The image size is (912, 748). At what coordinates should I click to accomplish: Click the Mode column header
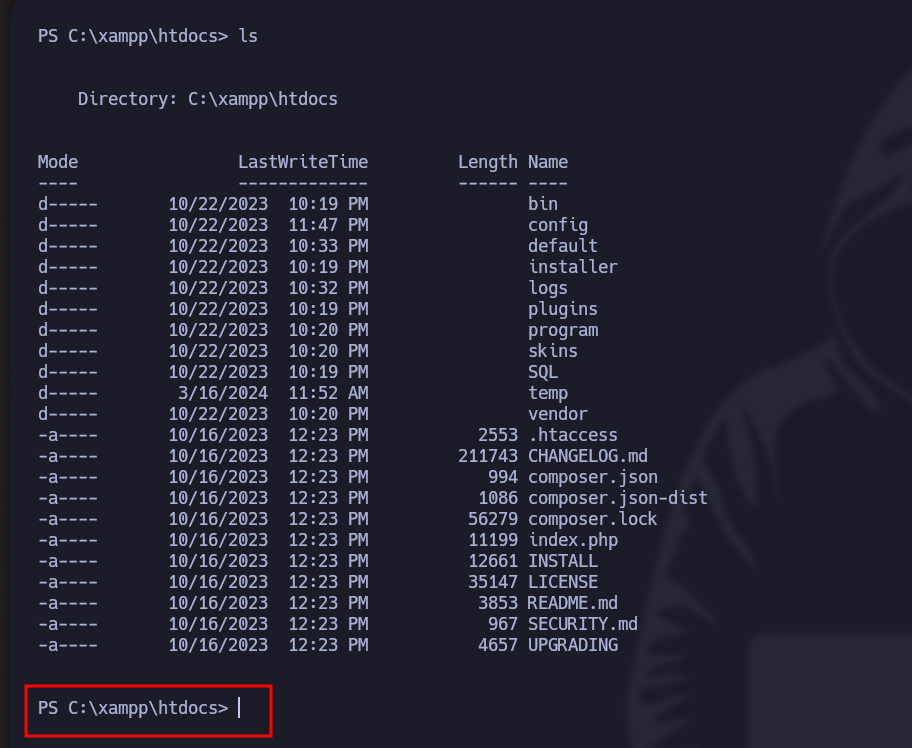(x=58, y=162)
